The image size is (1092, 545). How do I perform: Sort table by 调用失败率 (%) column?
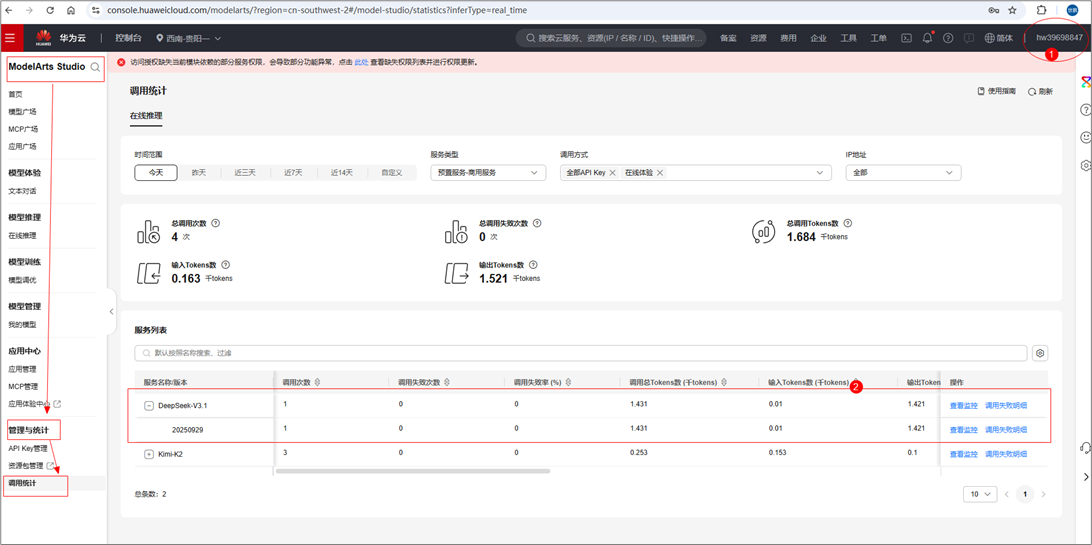click(x=569, y=382)
